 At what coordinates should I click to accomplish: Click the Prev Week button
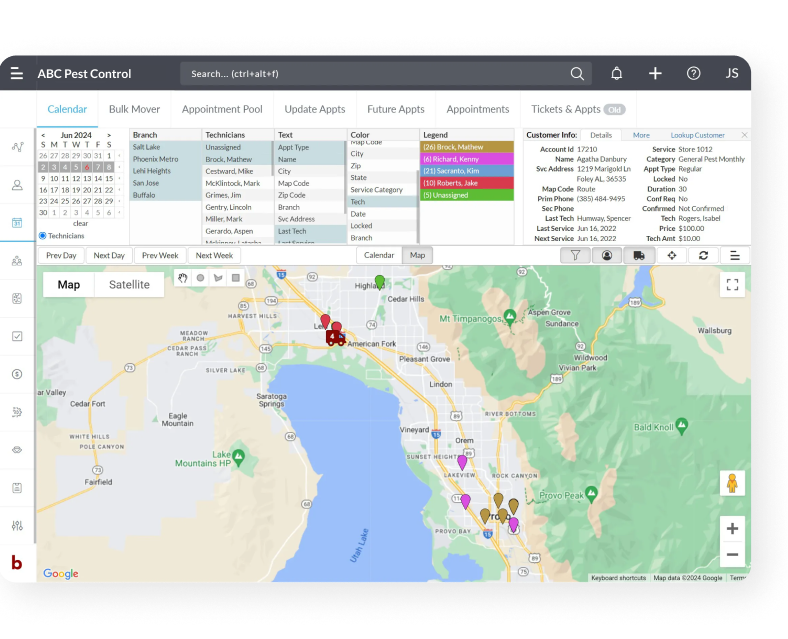coord(160,255)
